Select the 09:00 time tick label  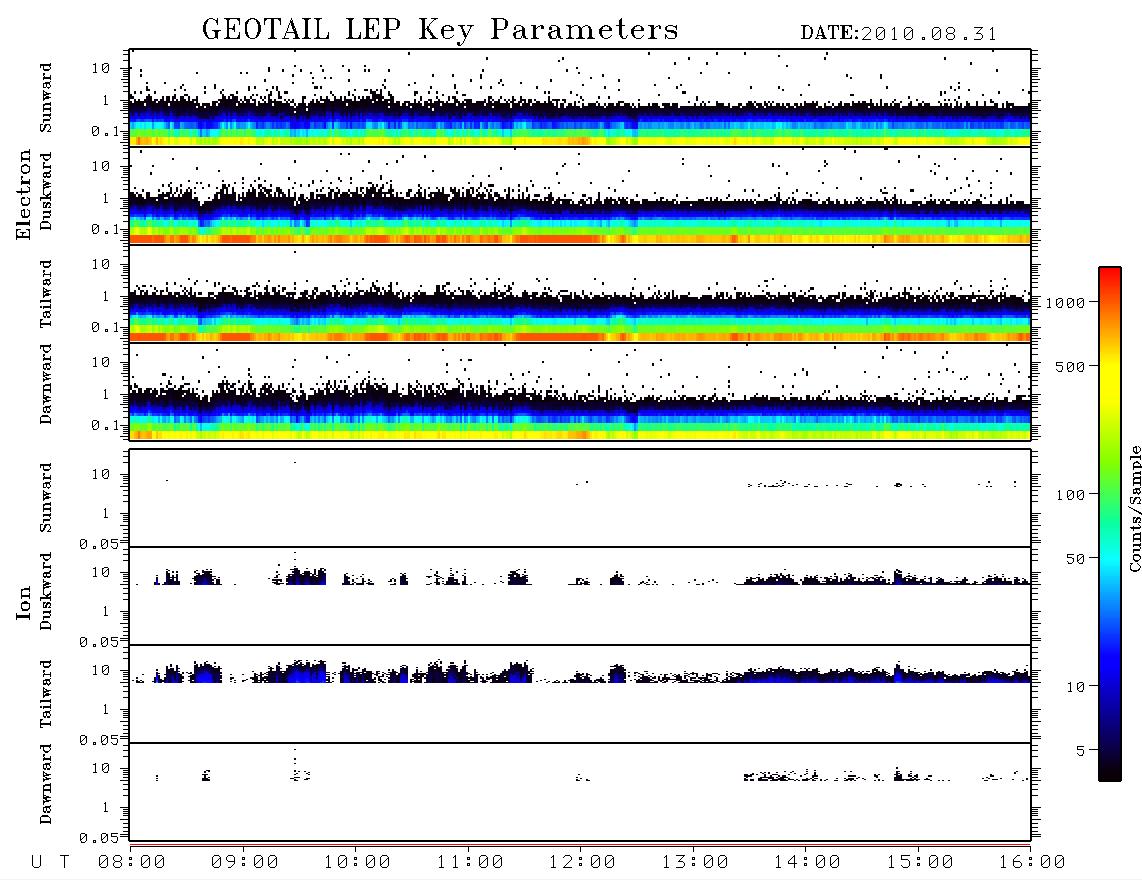[x=245, y=863]
